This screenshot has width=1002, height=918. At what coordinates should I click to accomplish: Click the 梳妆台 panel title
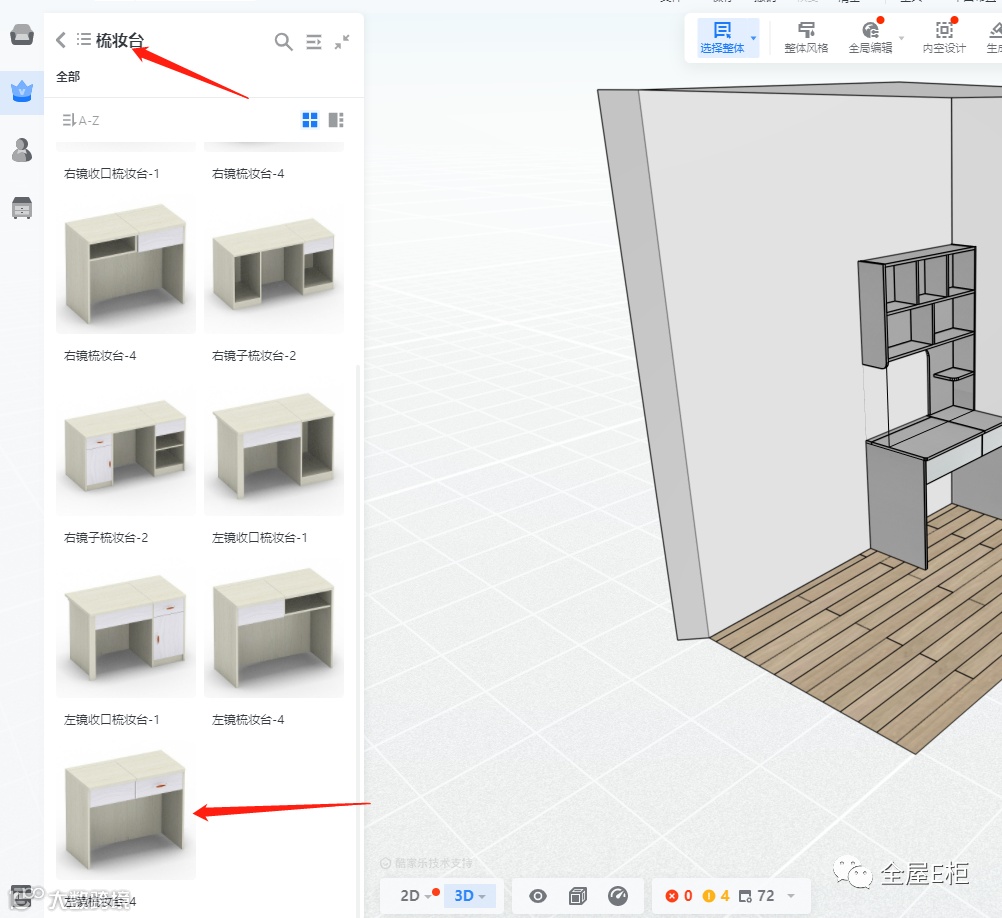pyautogui.click(x=119, y=40)
